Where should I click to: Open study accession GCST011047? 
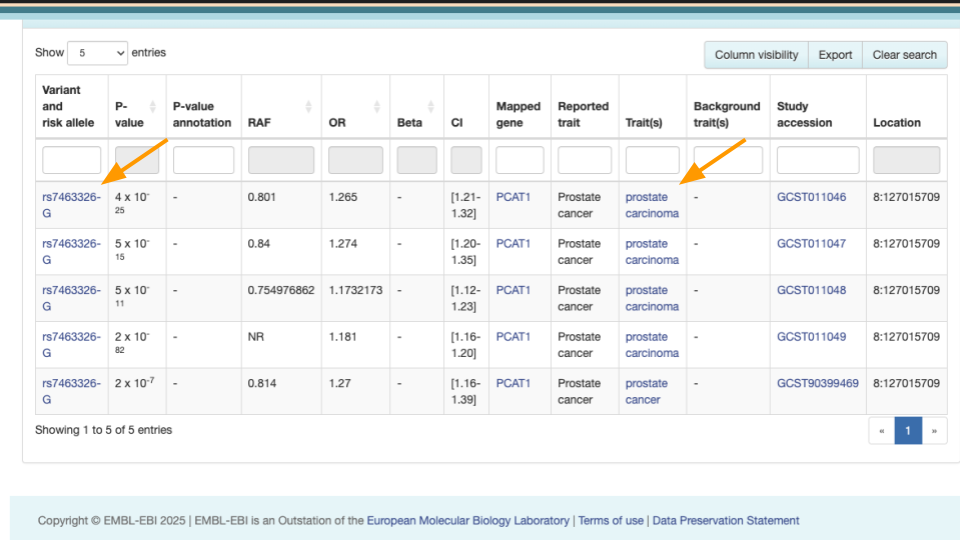point(811,244)
